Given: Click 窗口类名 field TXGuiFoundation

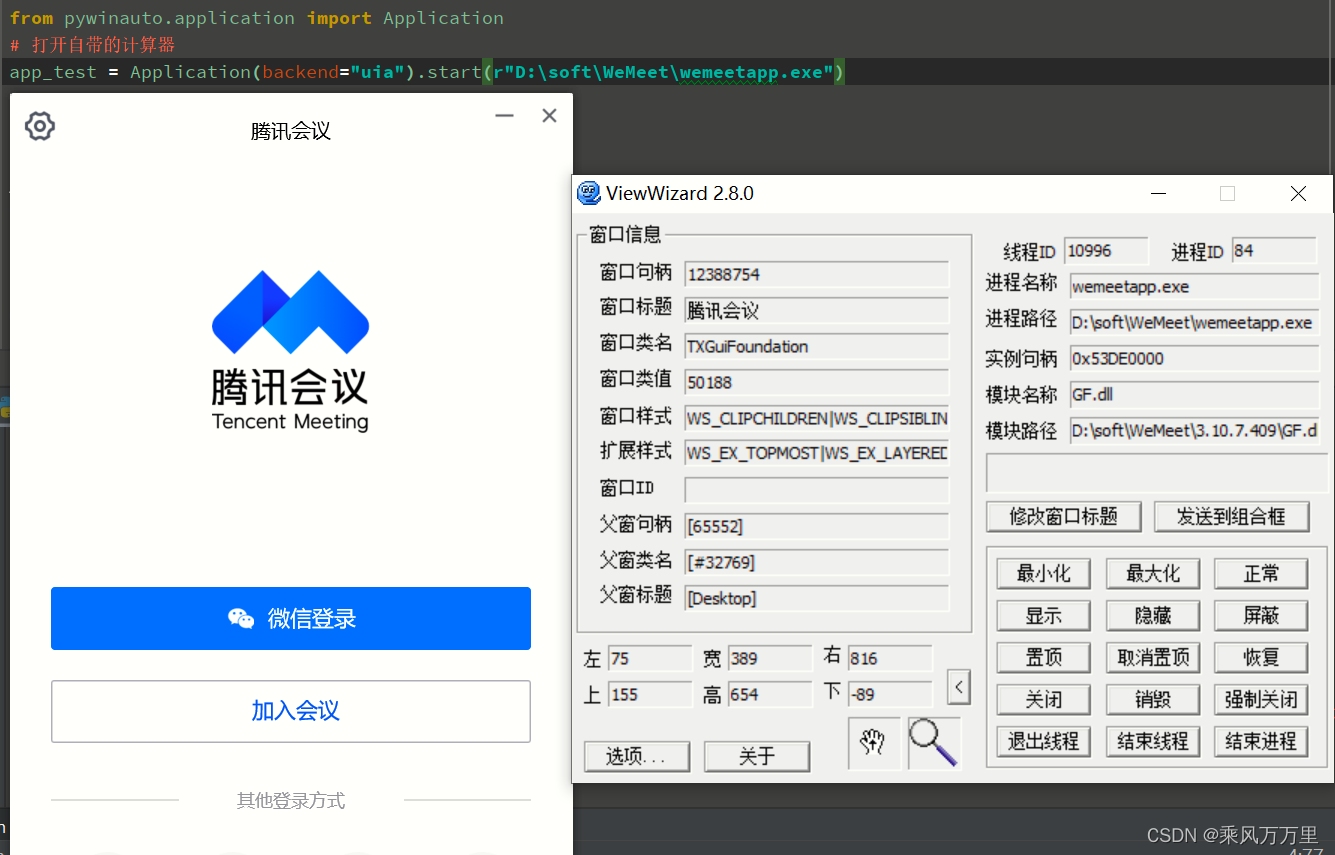Looking at the screenshot, I should (x=817, y=346).
